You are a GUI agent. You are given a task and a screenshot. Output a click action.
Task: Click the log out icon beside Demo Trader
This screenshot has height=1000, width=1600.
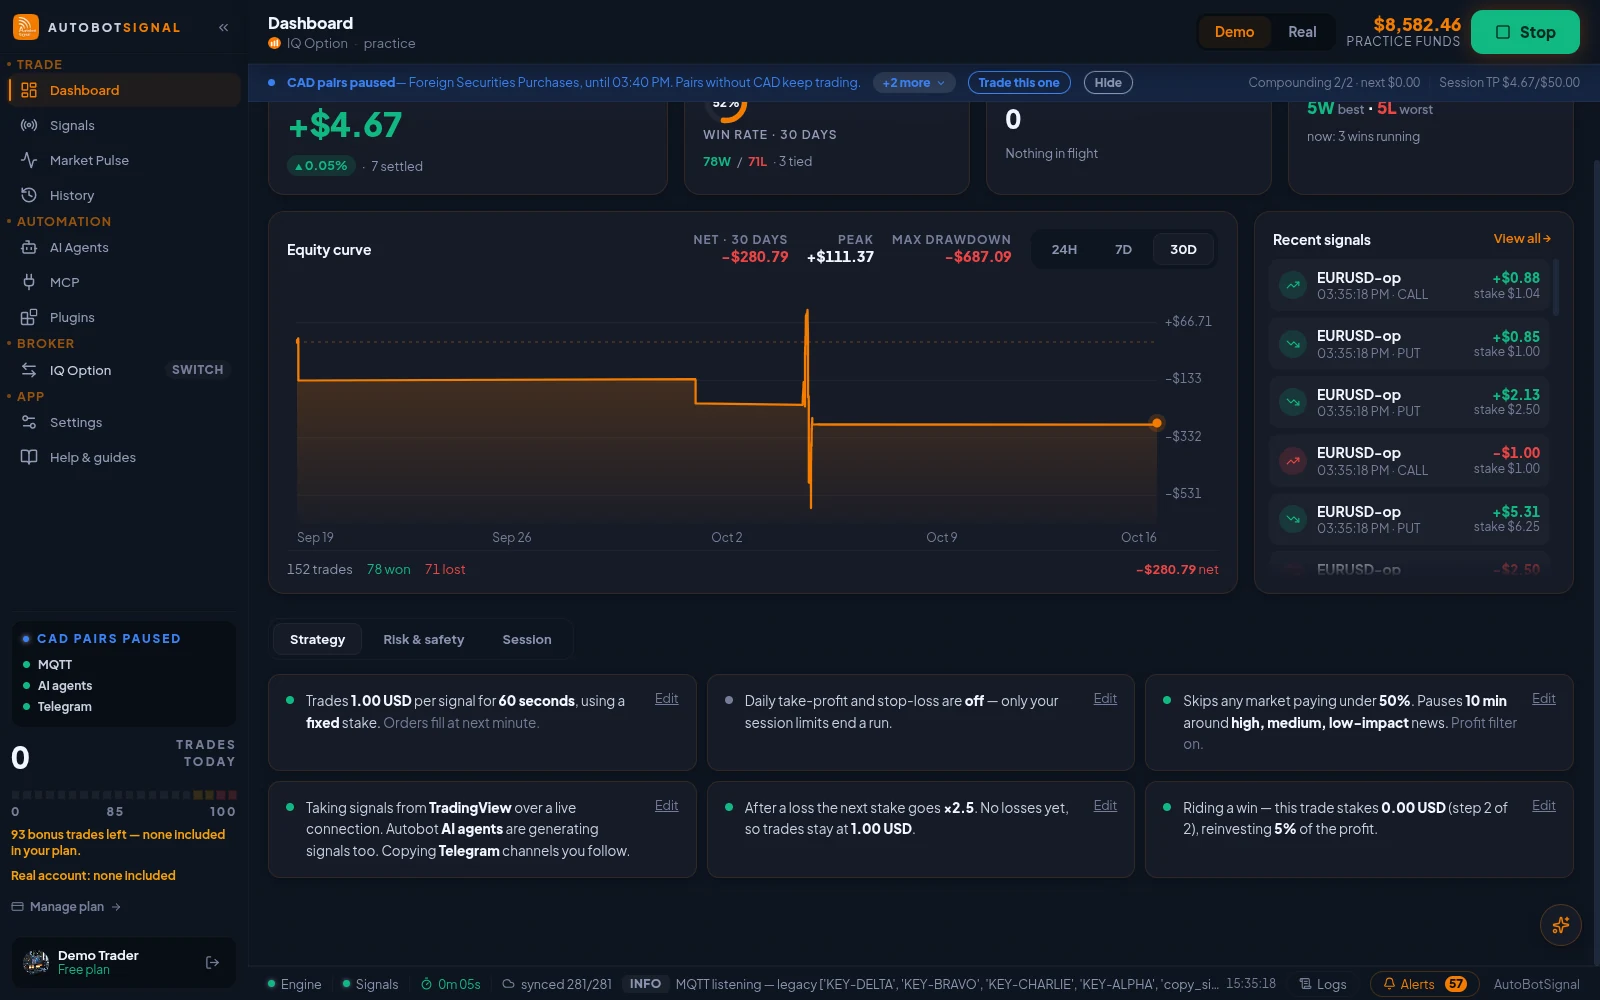212,963
